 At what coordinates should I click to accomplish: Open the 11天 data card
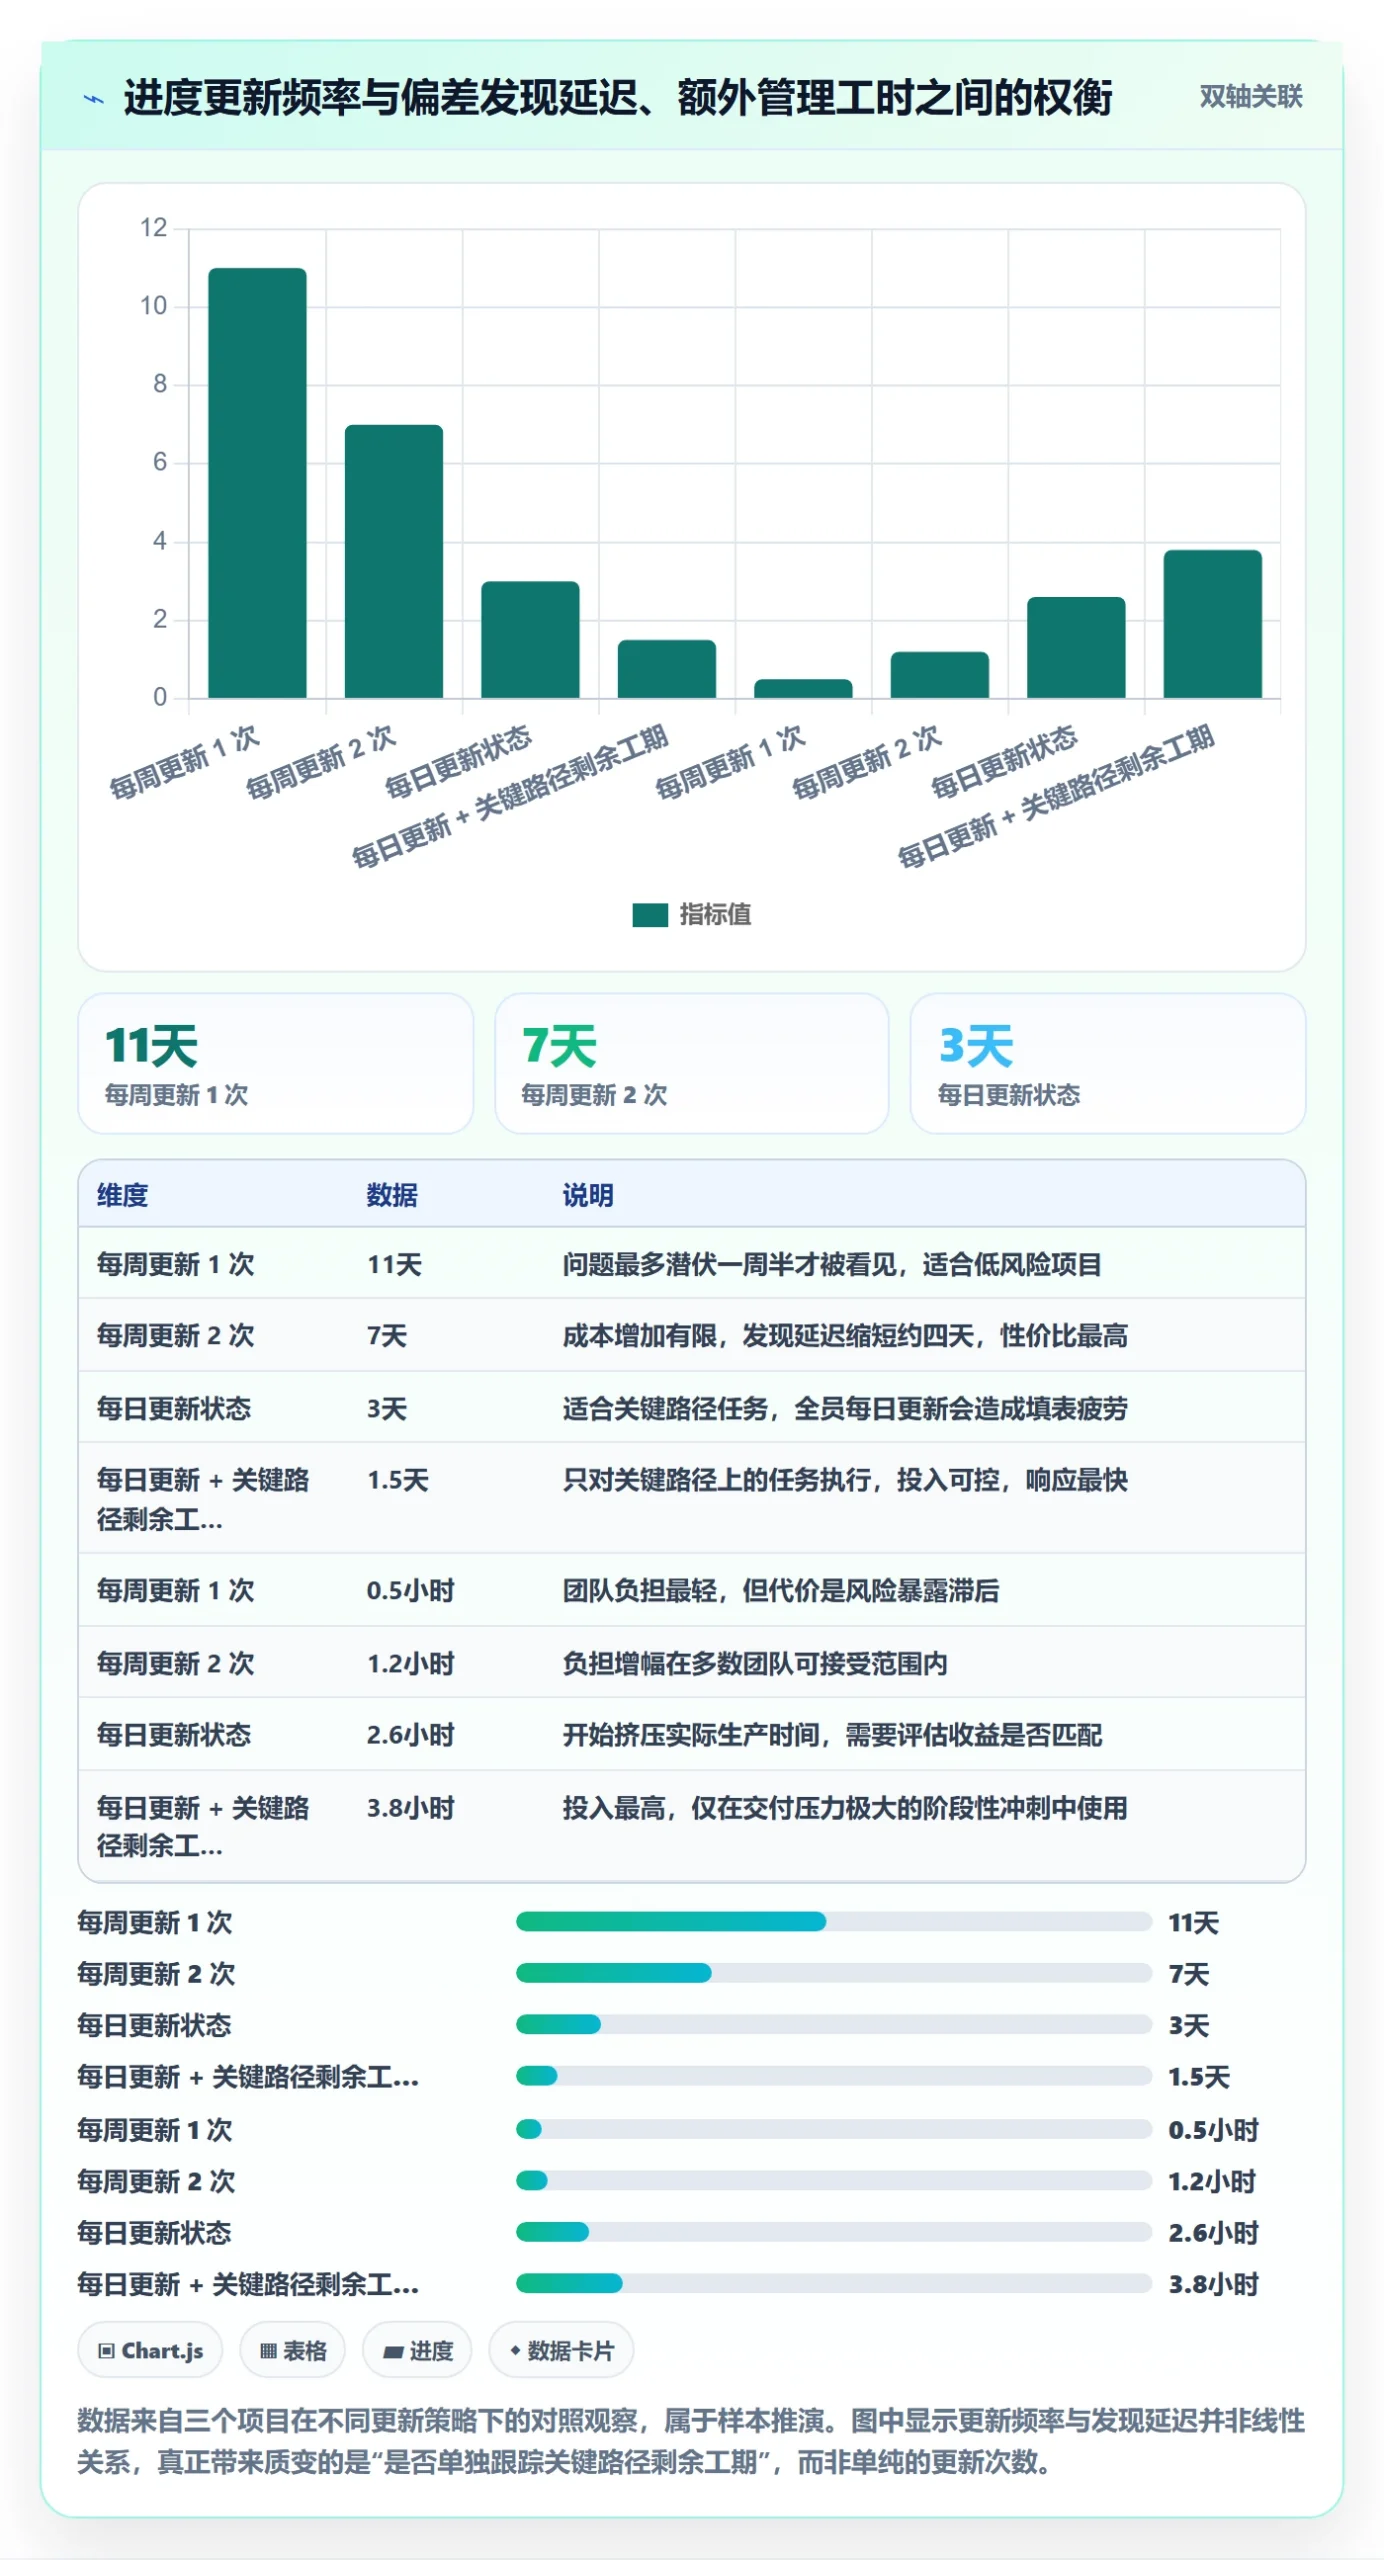275,1063
